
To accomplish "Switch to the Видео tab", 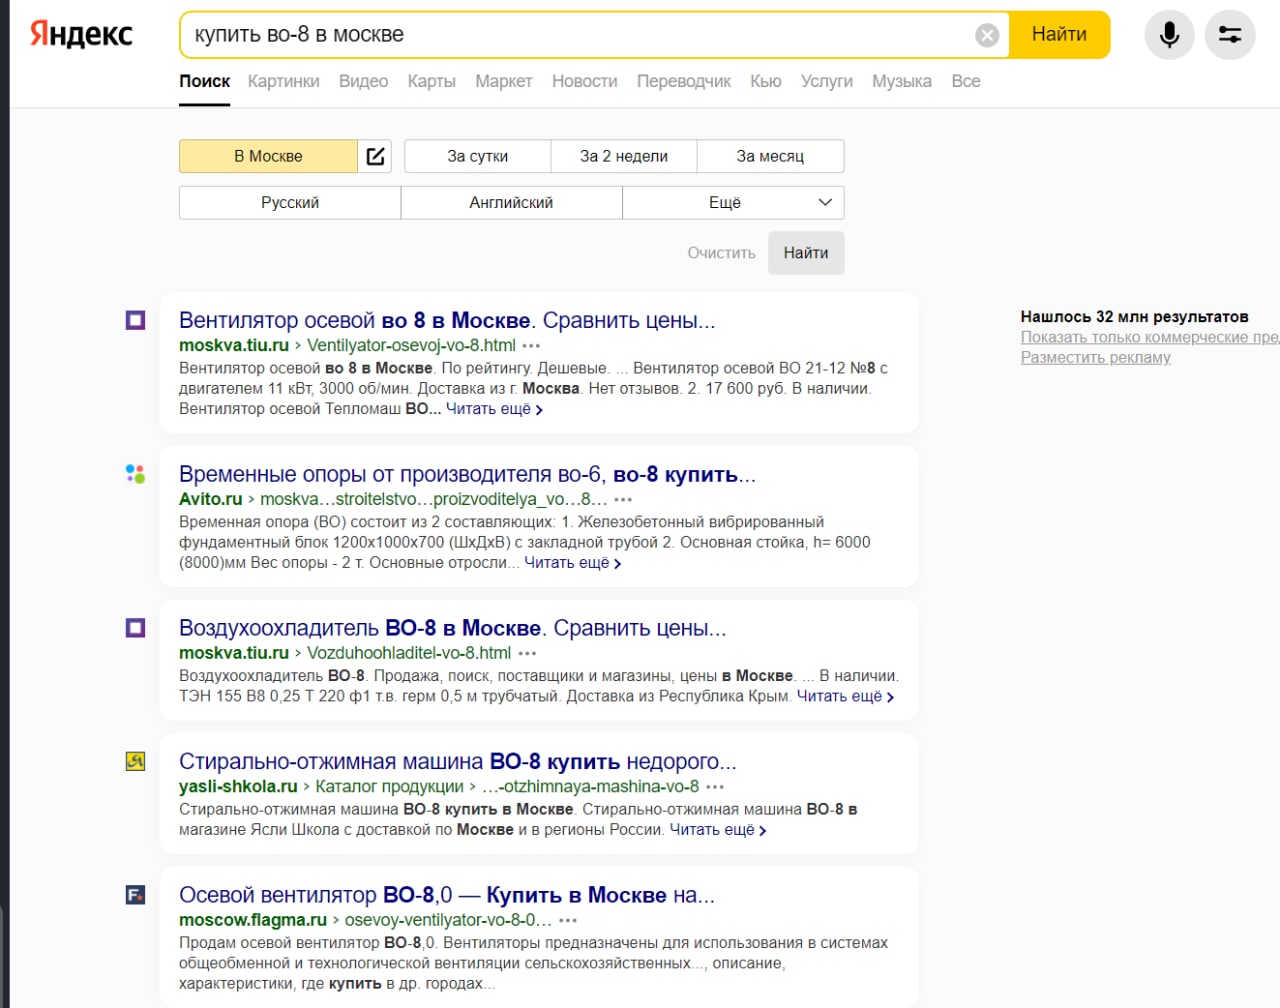I will (x=363, y=81).
